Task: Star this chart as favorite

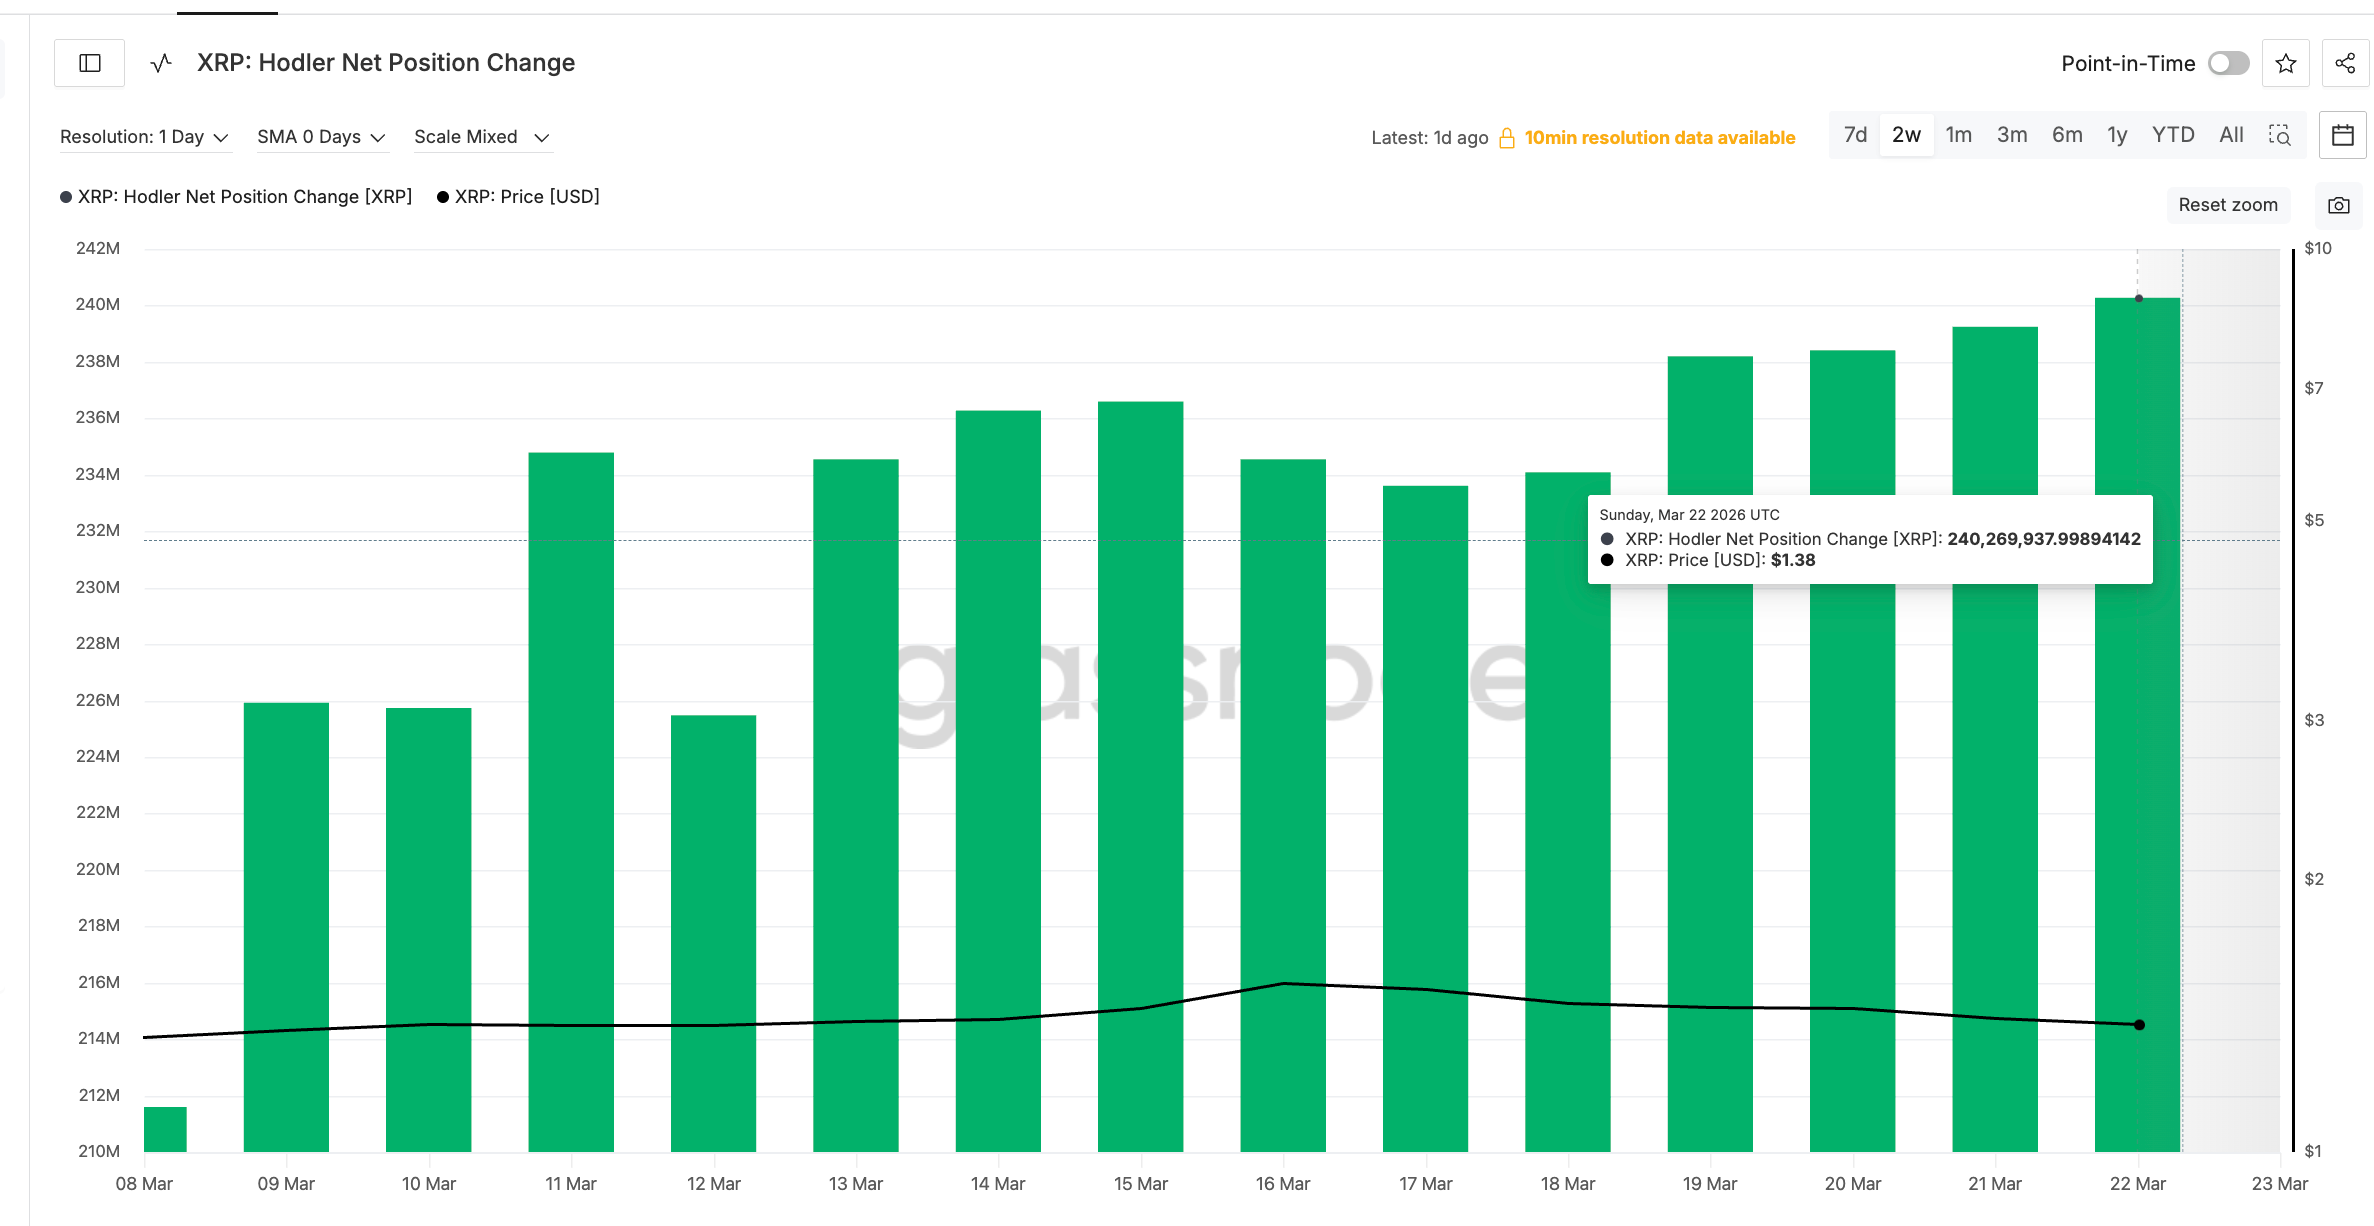Action: (2285, 64)
